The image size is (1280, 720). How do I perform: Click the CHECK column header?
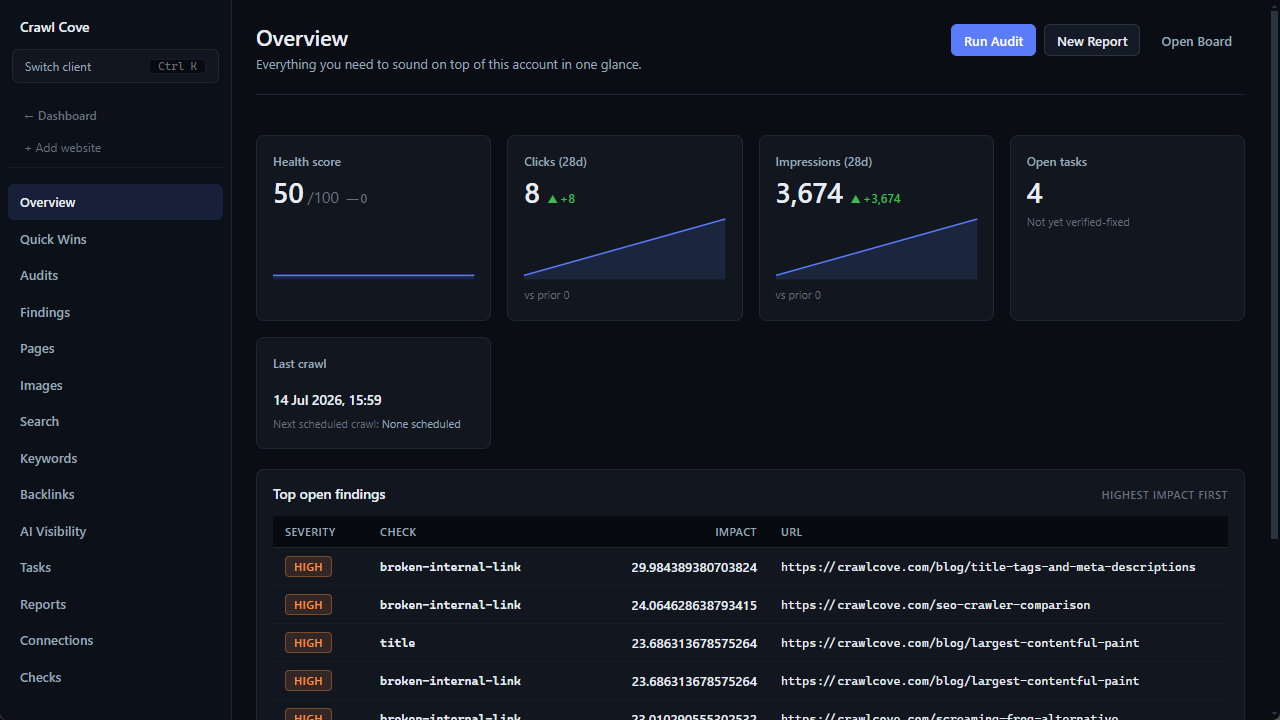click(398, 532)
